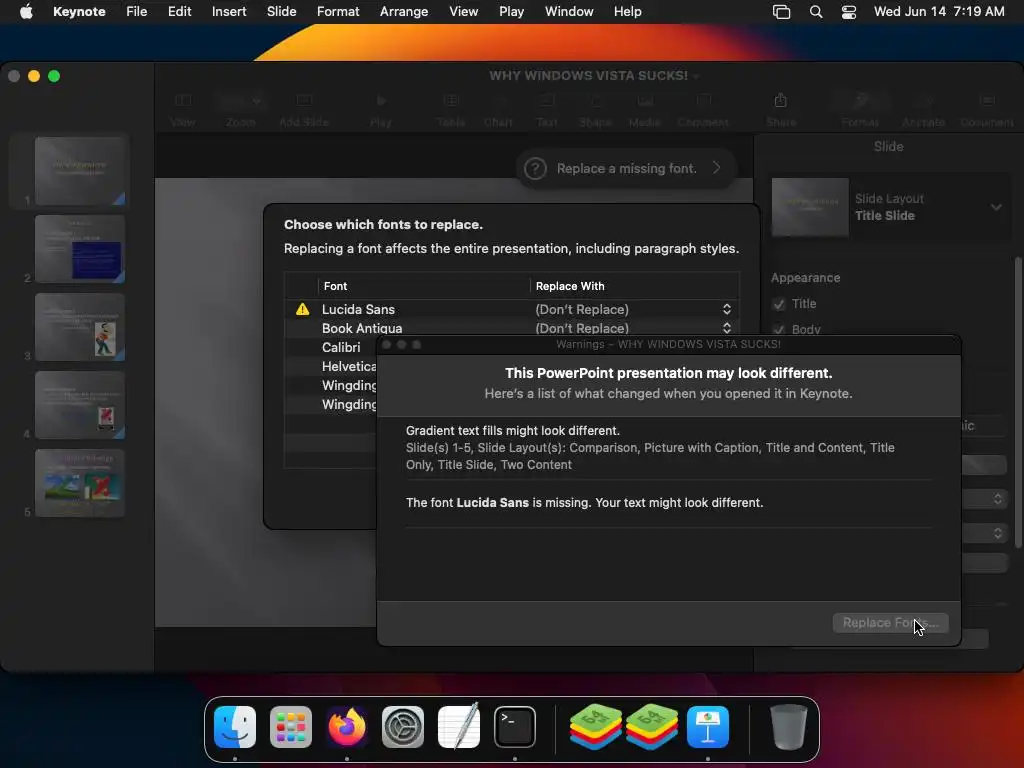Click the yellow warning icon beside Lucida Sans

coord(302,309)
